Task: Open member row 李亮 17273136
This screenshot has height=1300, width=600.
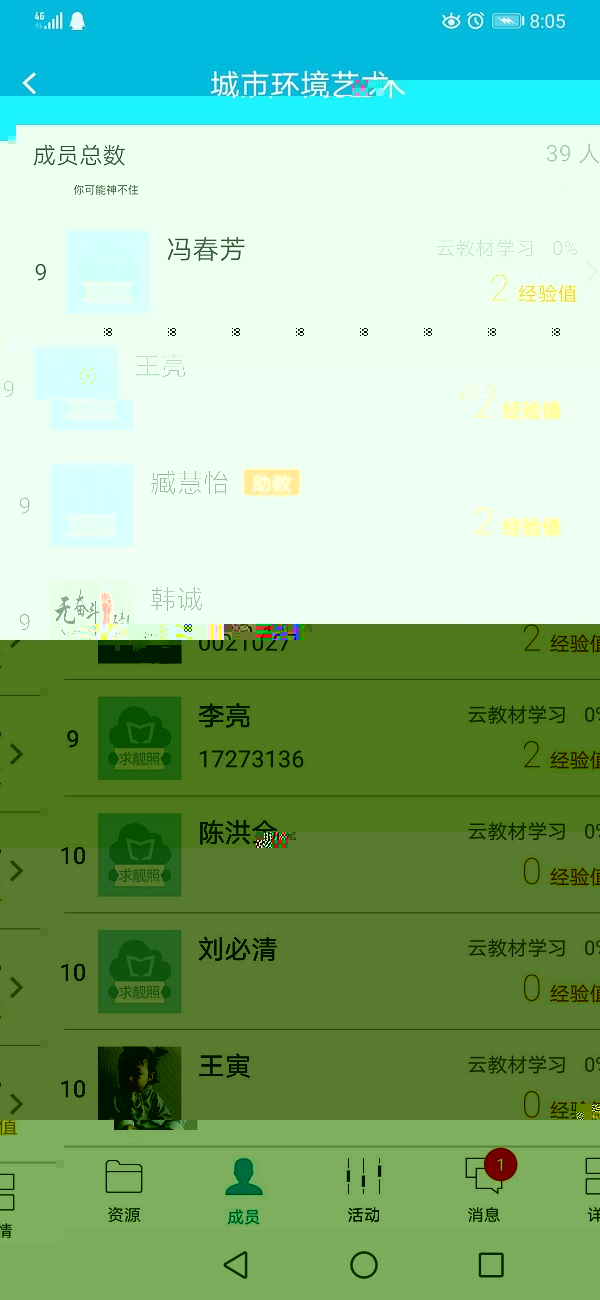Action: point(332,738)
